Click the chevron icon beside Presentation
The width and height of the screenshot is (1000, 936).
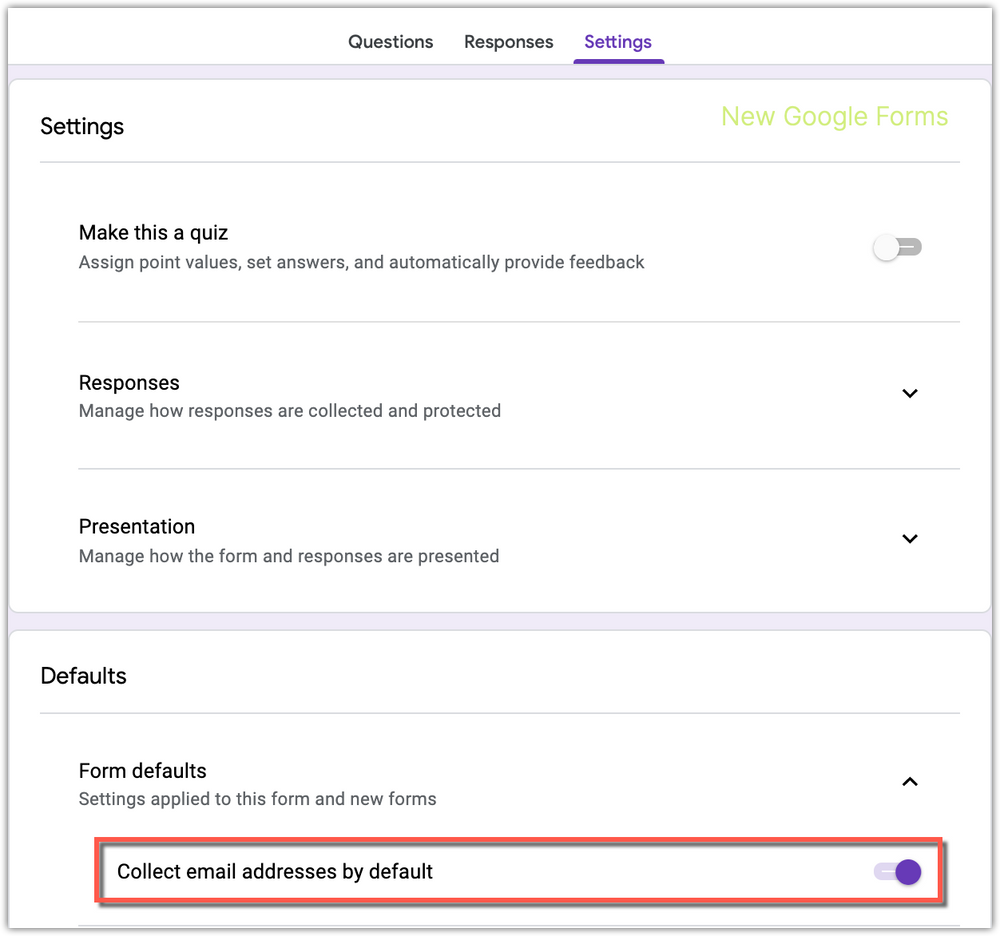click(x=910, y=538)
